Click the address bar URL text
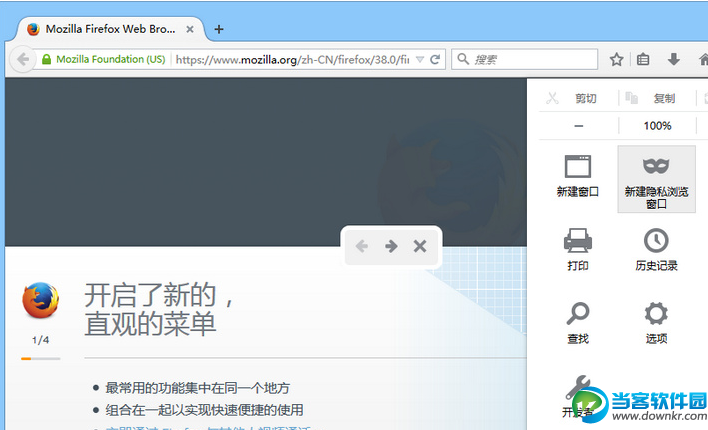 [292, 59]
